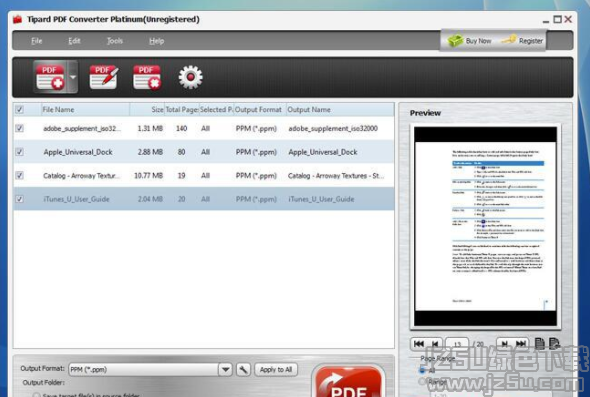Uncheck the iTunes_U_User_Guide file checkbox
The width and height of the screenshot is (590, 397).
(x=19, y=199)
